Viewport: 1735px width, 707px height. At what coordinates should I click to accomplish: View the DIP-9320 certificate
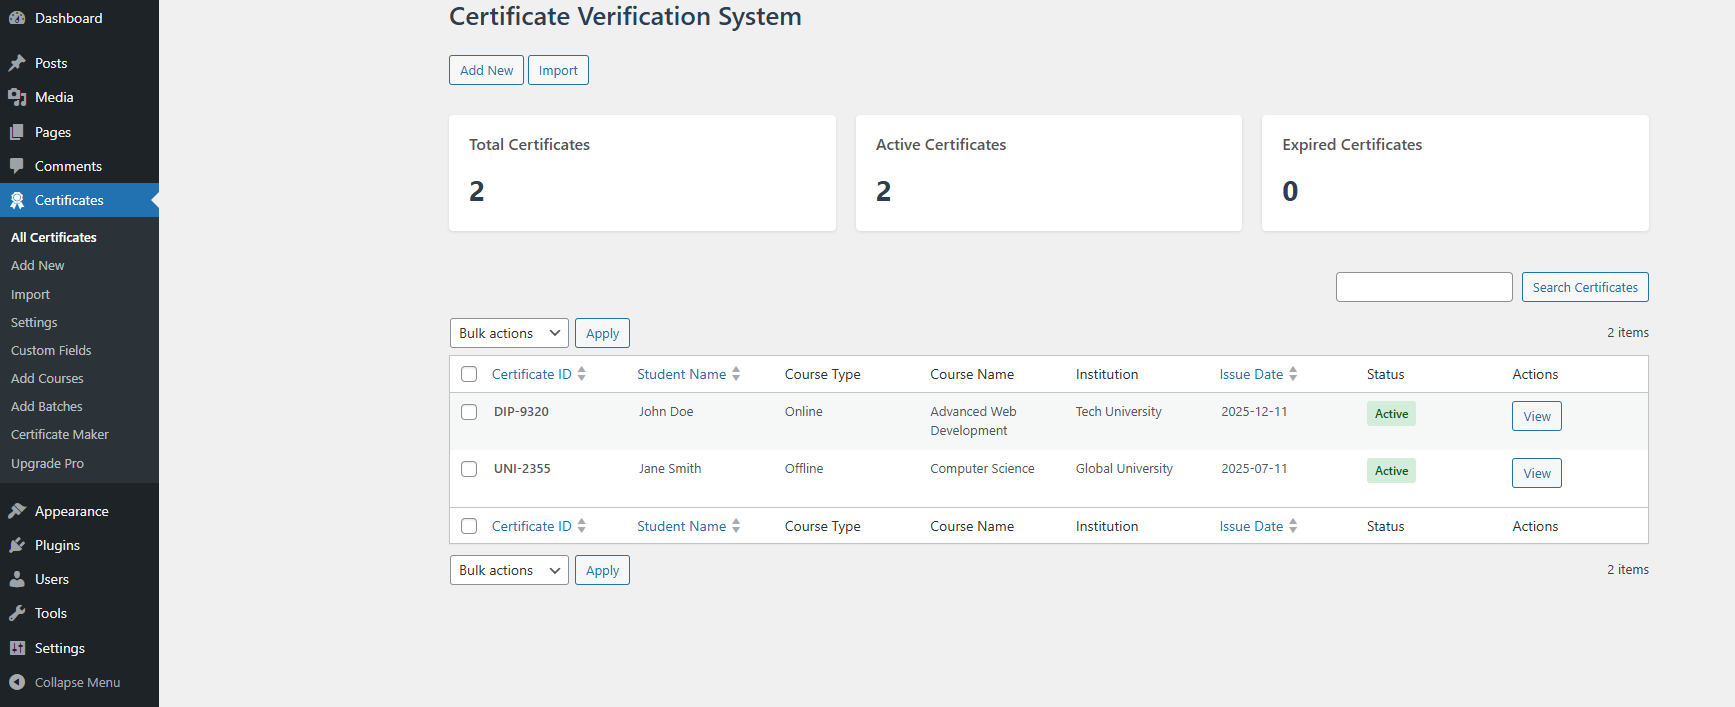(x=1537, y=416)
